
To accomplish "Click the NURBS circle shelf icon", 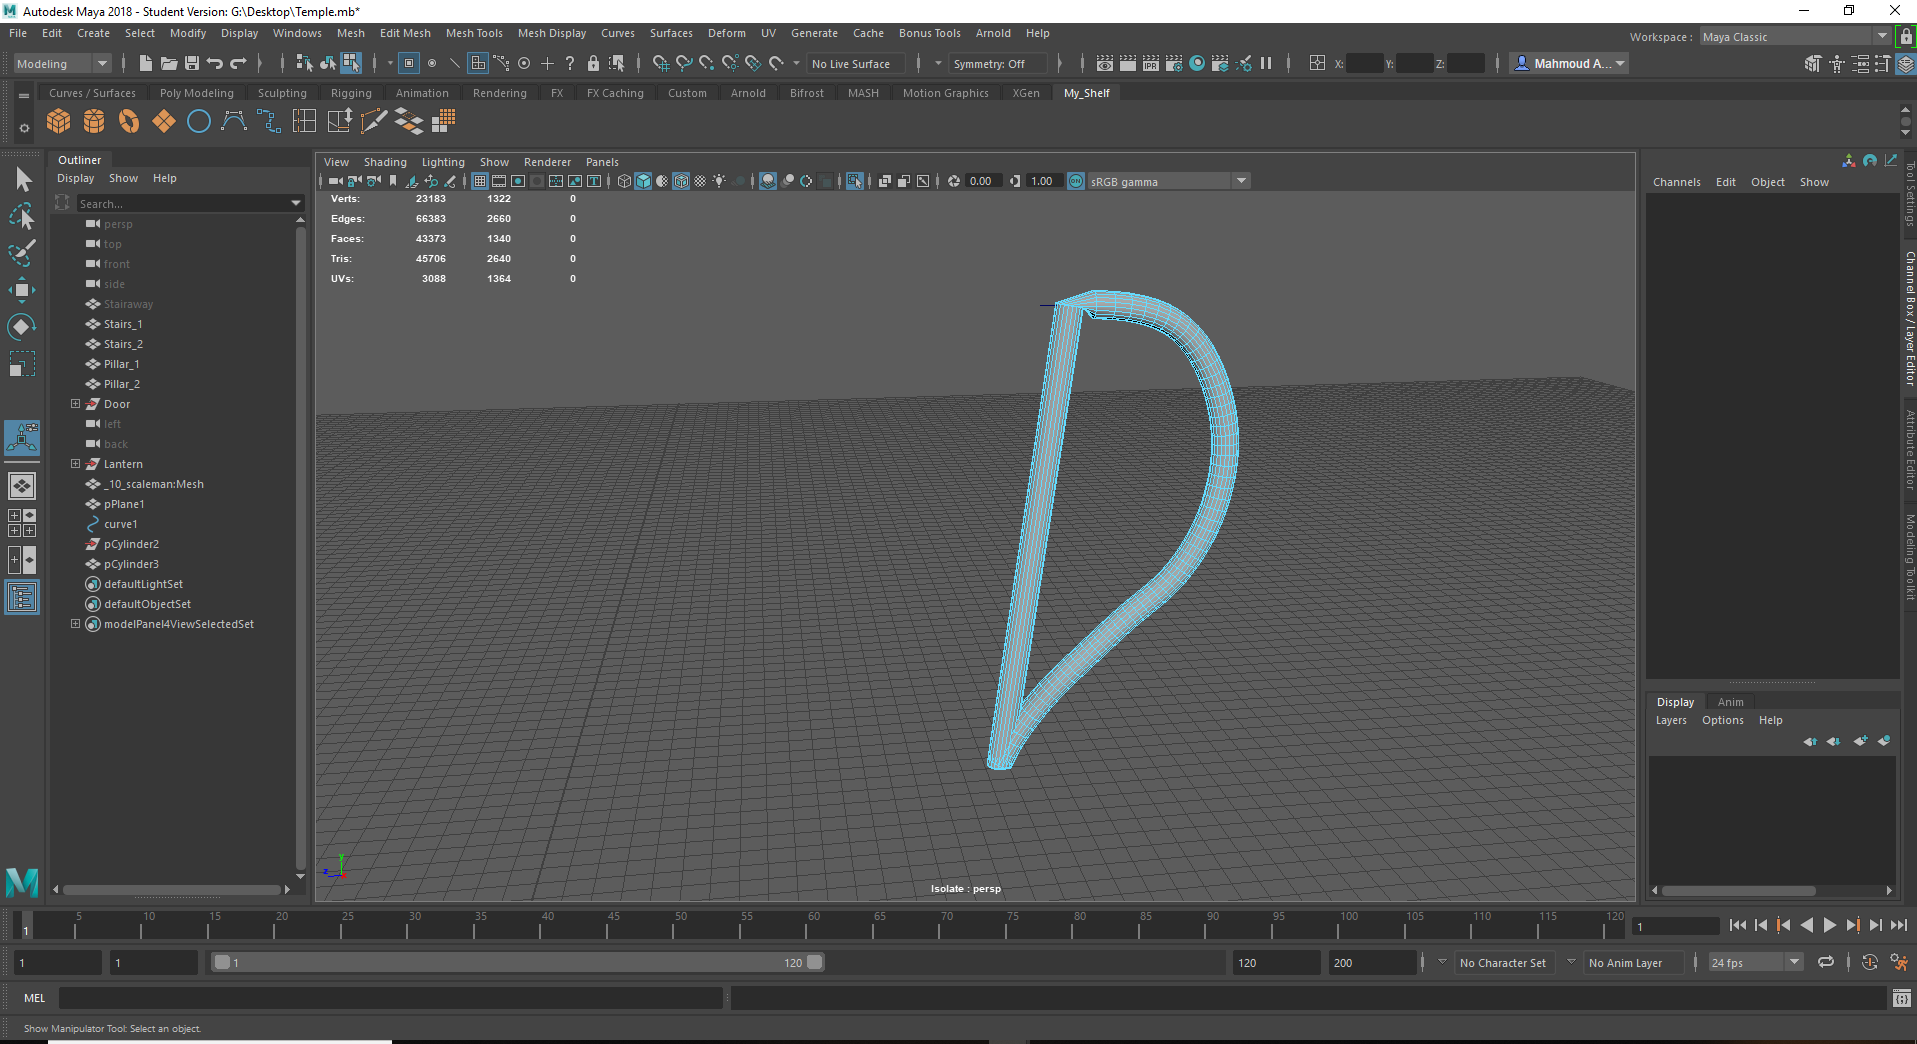I will [x=199, y=122].
